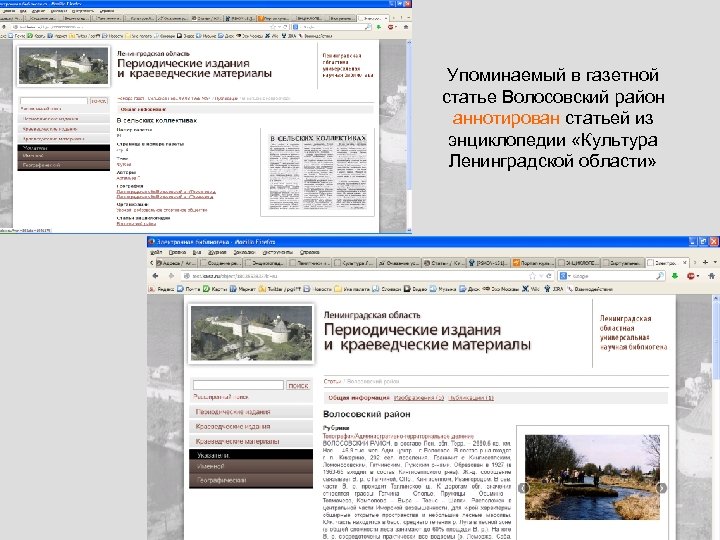Open the Wiki bookmark
Screen dimensions: 720x540
531,289
